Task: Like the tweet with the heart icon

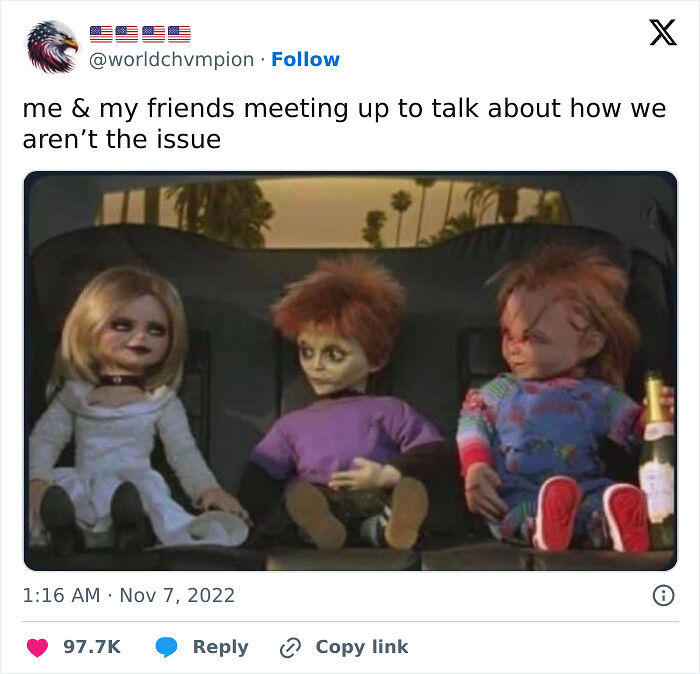Action: click(x=38, y=647)
